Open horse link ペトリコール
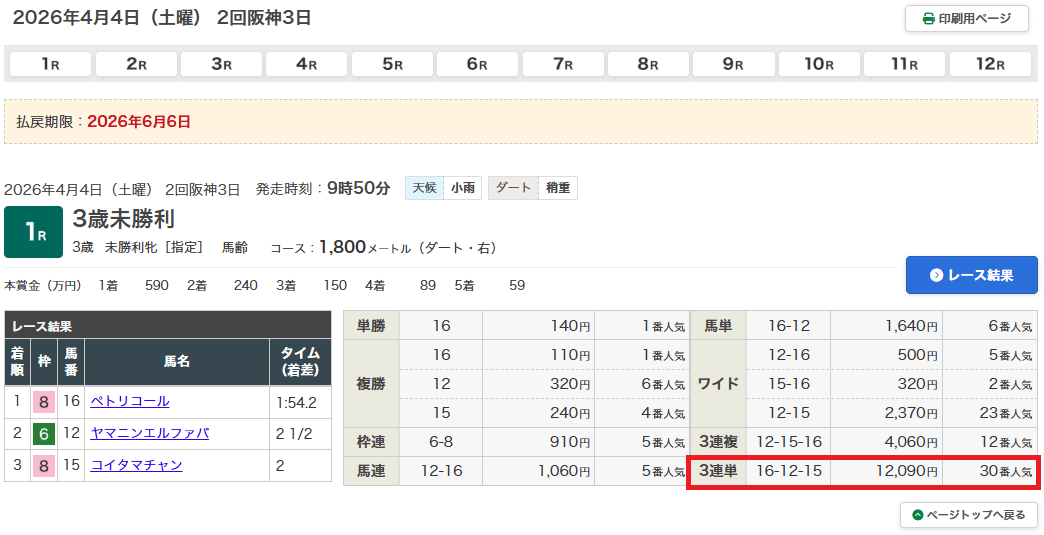Viewport: 1044px width, 535px height. coord(129,401)
